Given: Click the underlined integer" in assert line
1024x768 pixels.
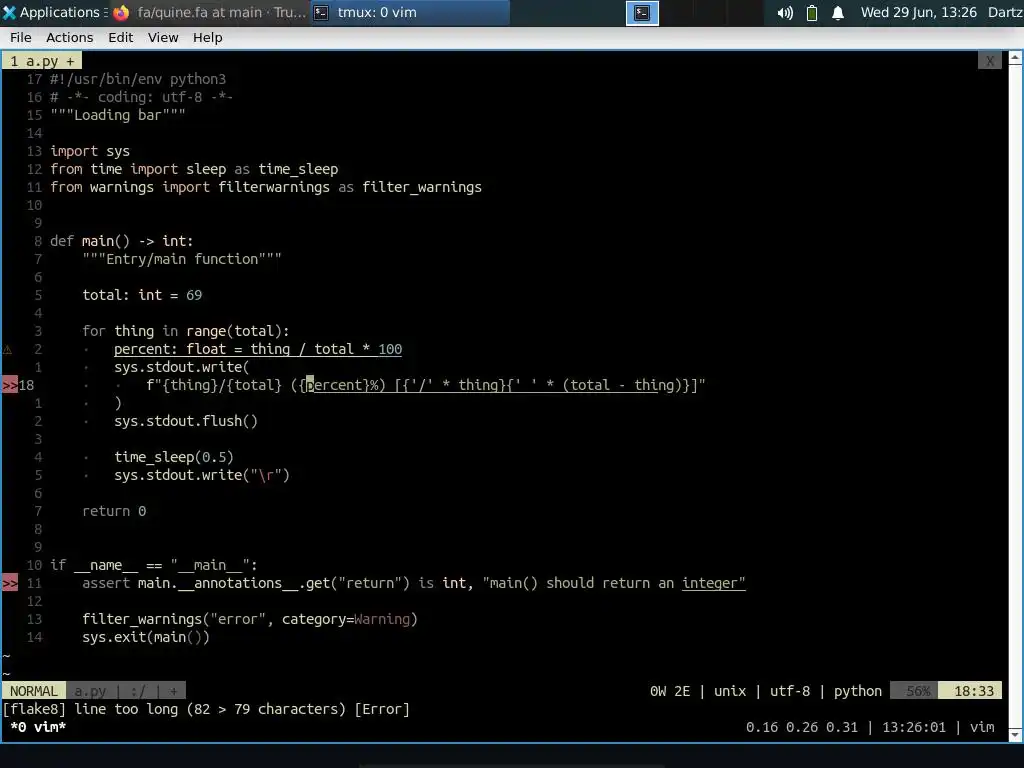Looking at the screenshot, I should [714, 583].
